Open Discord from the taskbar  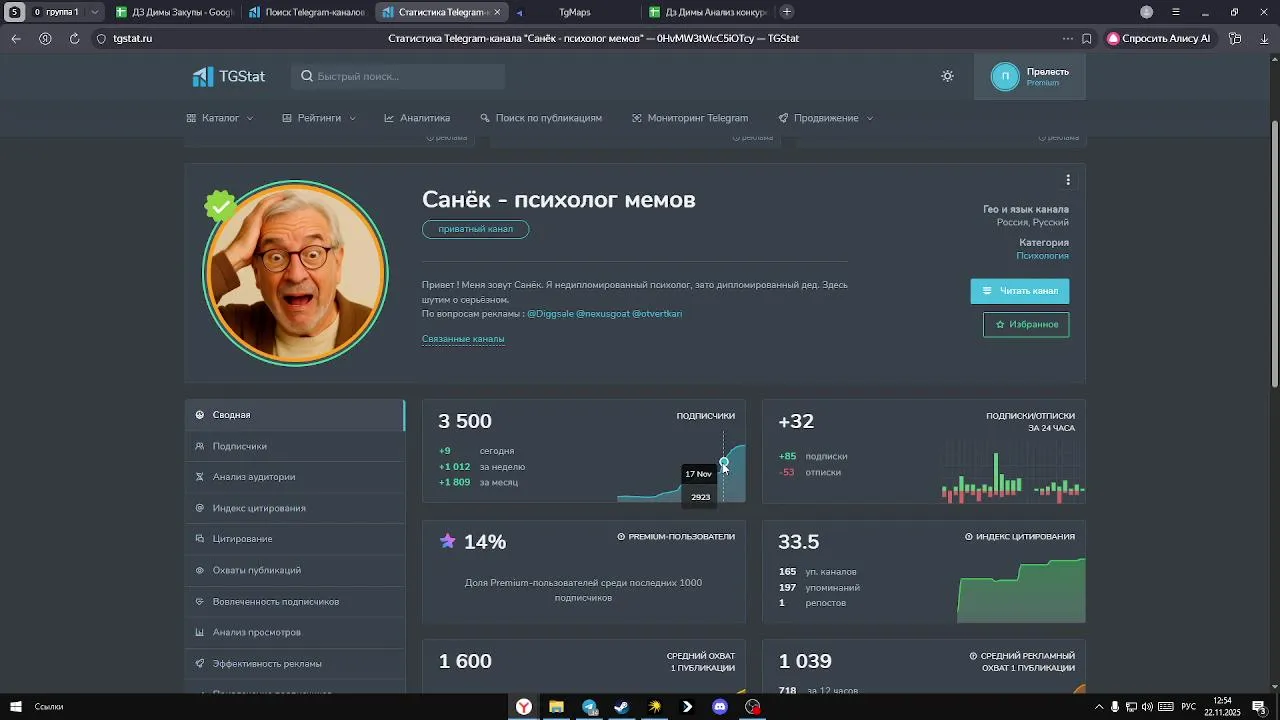click(x=720, y=707)
